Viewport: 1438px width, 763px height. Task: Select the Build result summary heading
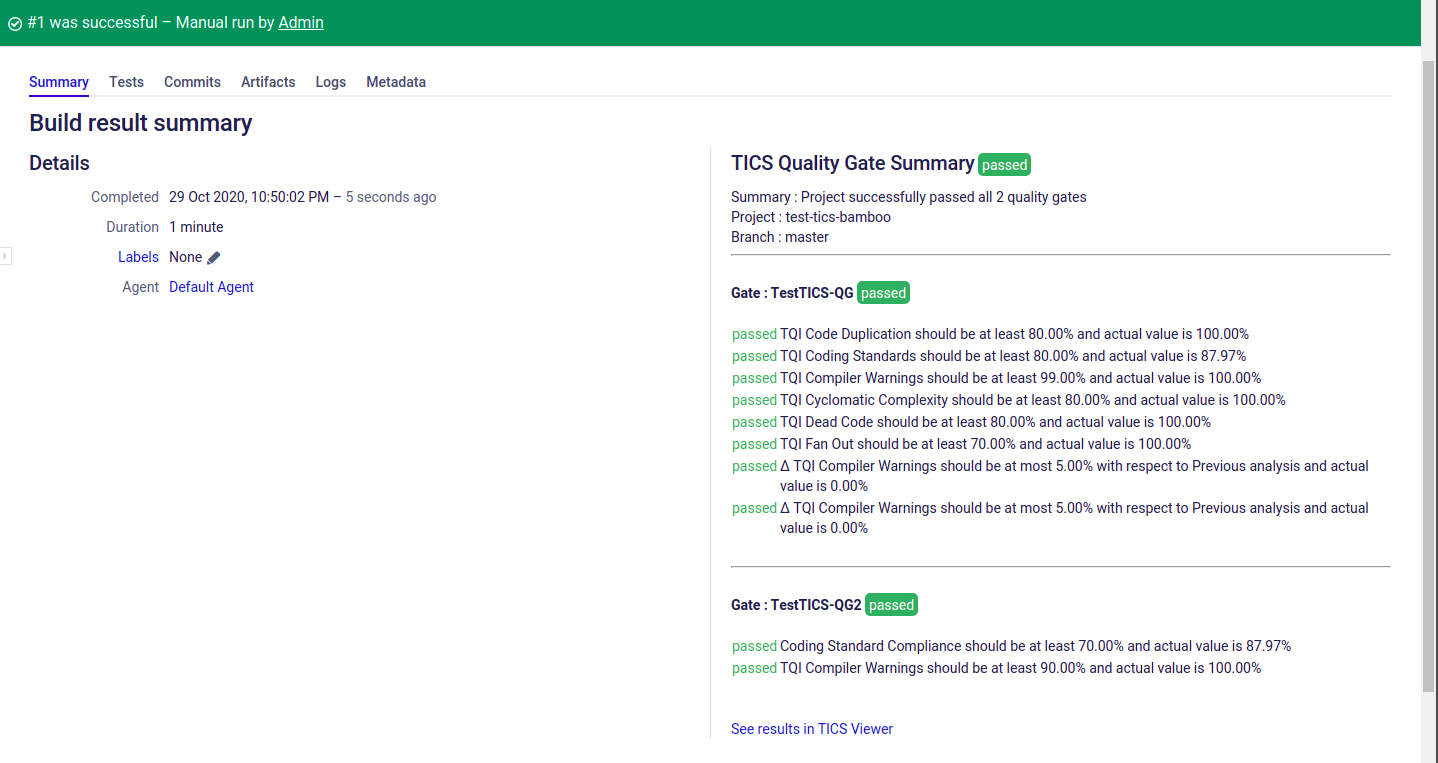(x=141, y=123)
